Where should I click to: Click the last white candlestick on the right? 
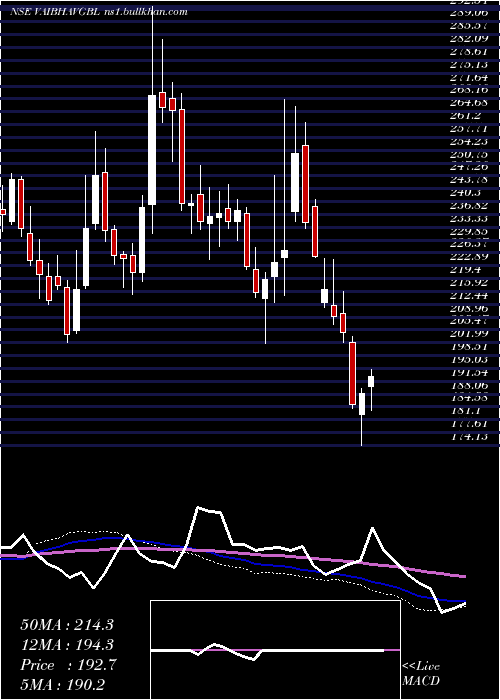click(x=371, y=382)
